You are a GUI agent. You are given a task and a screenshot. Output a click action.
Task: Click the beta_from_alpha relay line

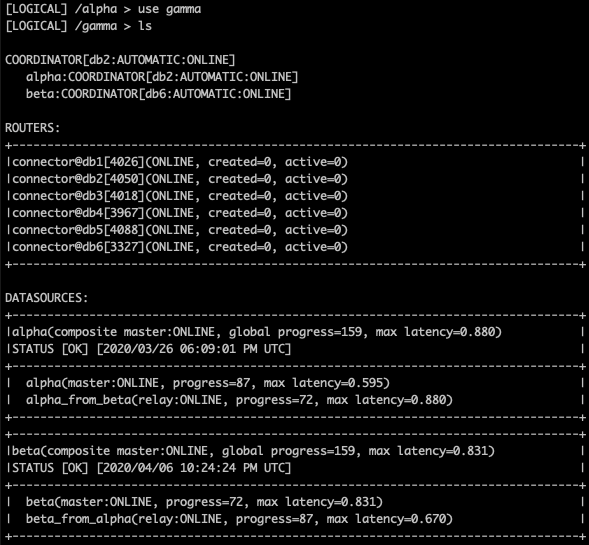pyautogui.click(x=239, y=519)
